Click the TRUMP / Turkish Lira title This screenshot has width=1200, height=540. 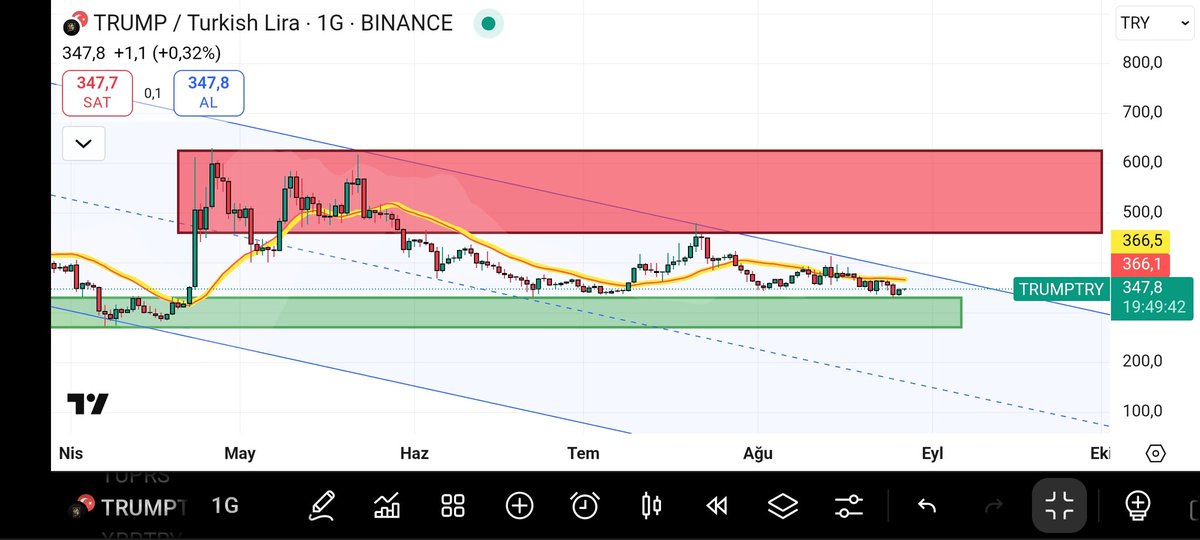(273, 22)
